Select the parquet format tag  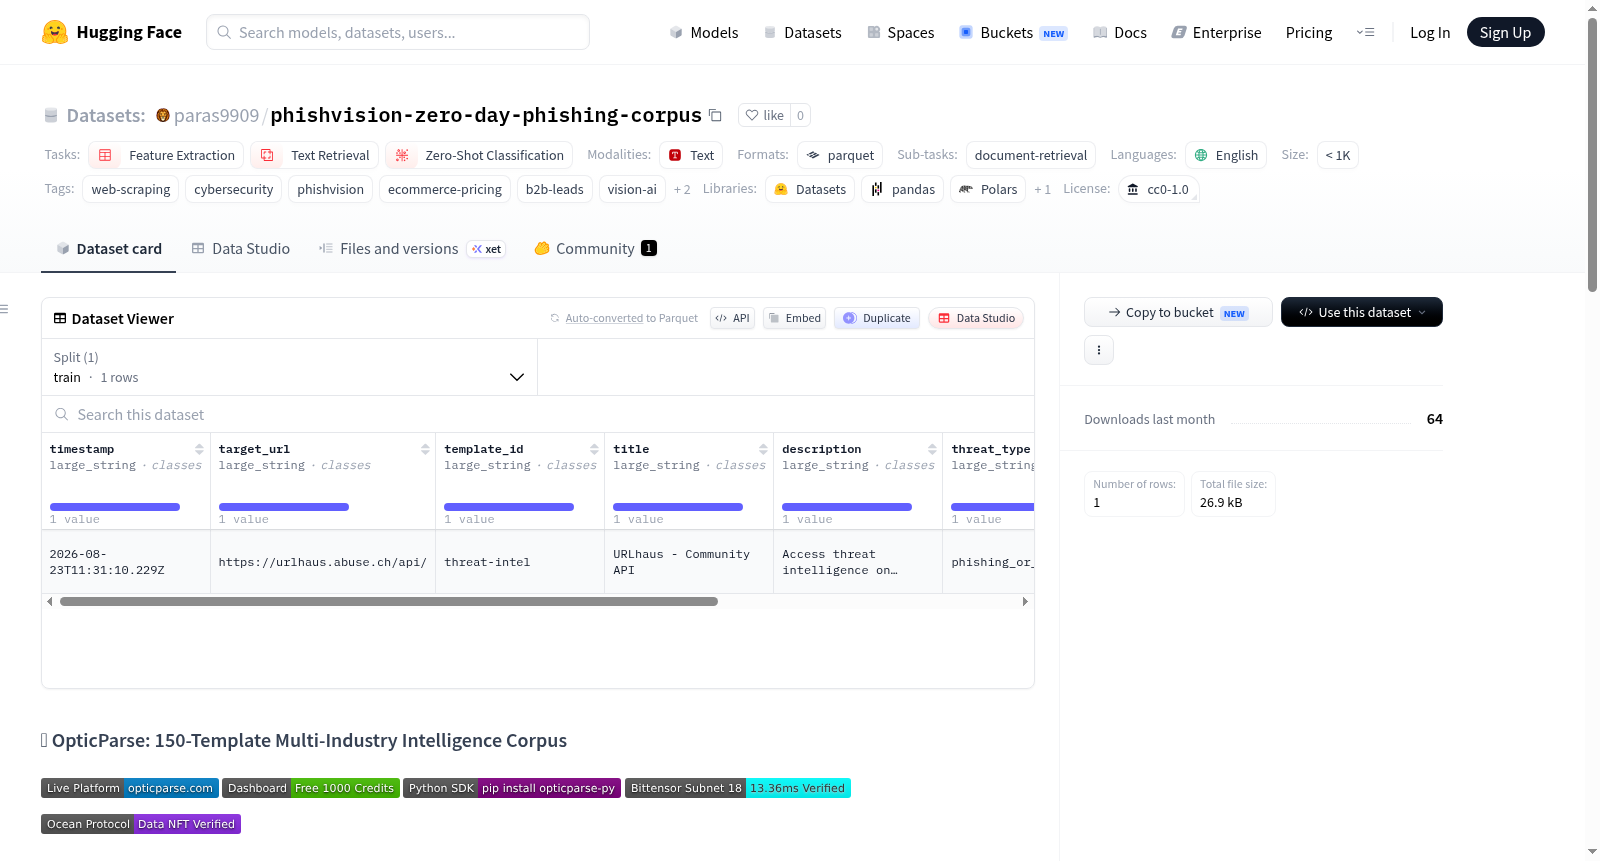[840, 155]
